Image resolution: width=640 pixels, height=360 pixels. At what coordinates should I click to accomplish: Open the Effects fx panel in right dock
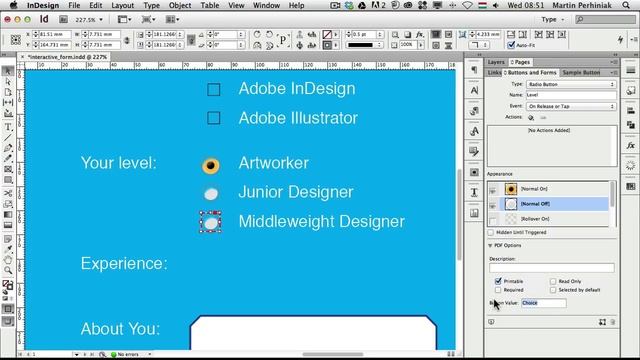pos(631,145)
